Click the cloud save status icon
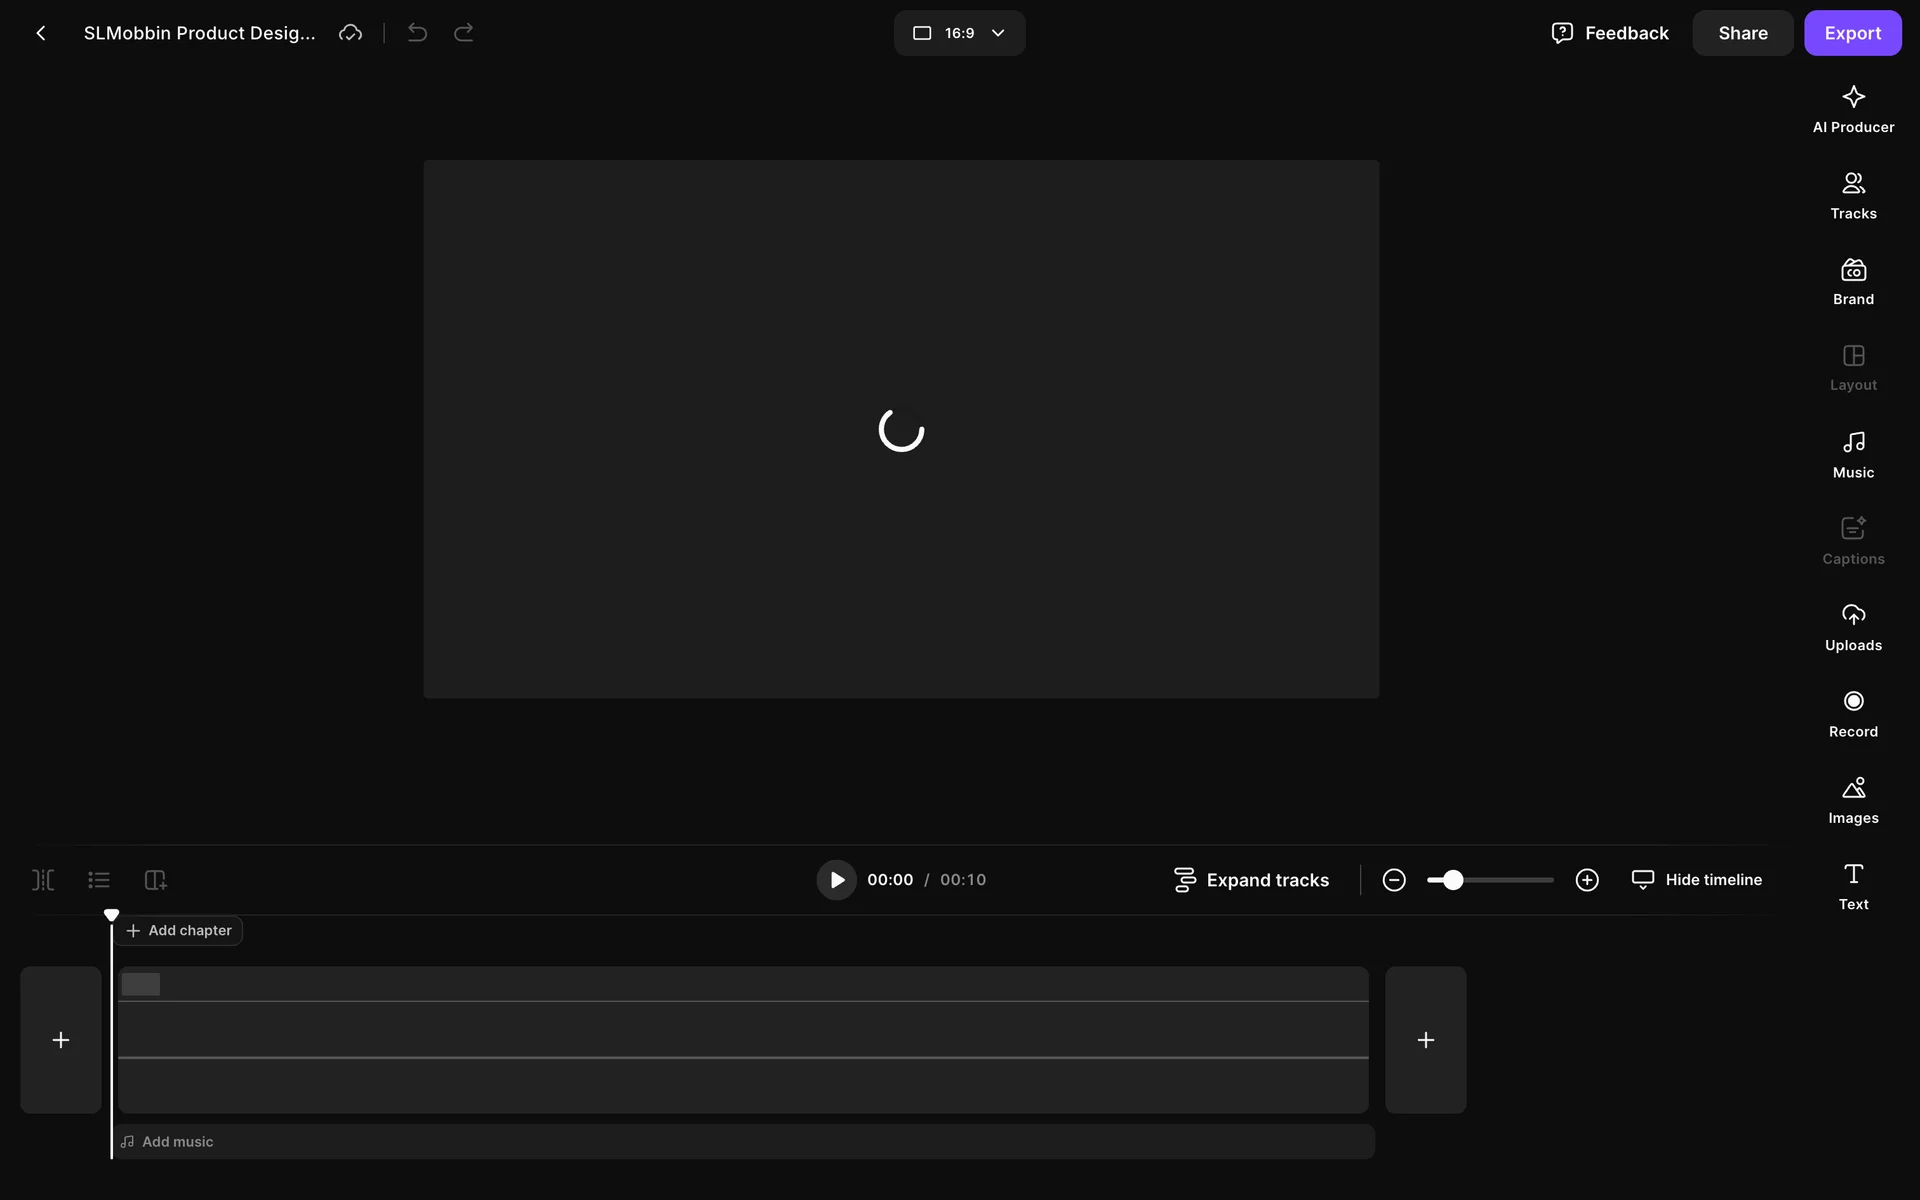Image resolution: width=1920 pixels, height=1200 pixels. [x=350, y=33]
